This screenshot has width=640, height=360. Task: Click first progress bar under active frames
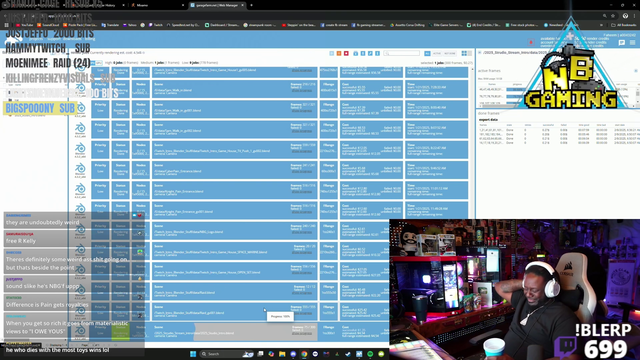[x=517, y=89]
